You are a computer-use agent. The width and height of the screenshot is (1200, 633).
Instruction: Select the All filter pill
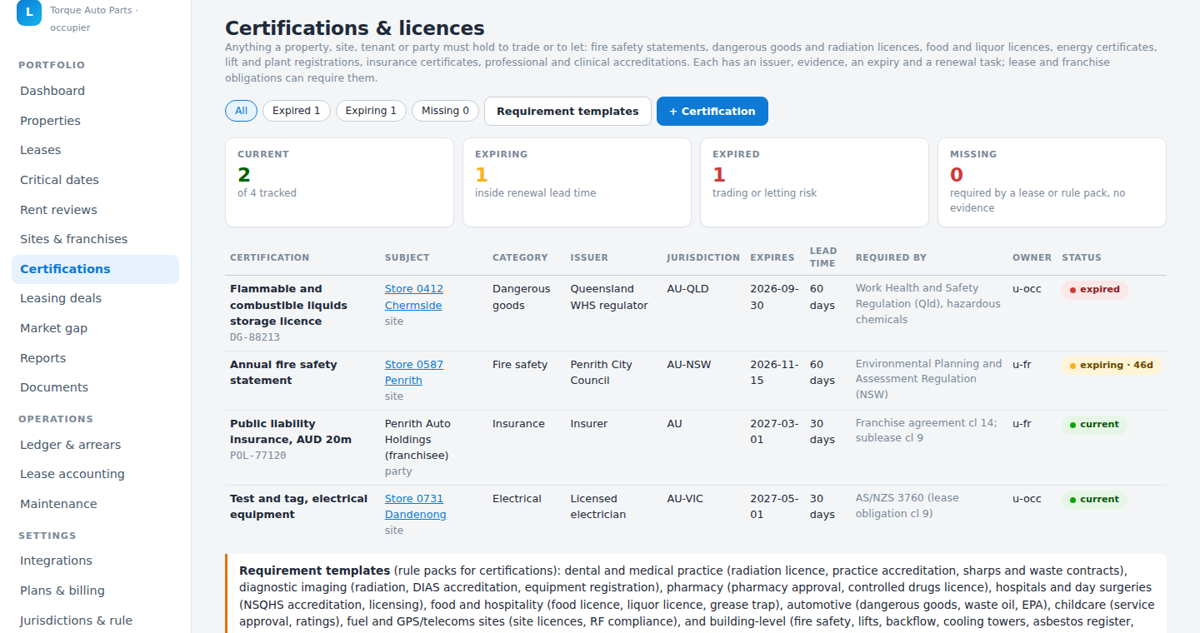pyautogui.click(x=241, y=111)
